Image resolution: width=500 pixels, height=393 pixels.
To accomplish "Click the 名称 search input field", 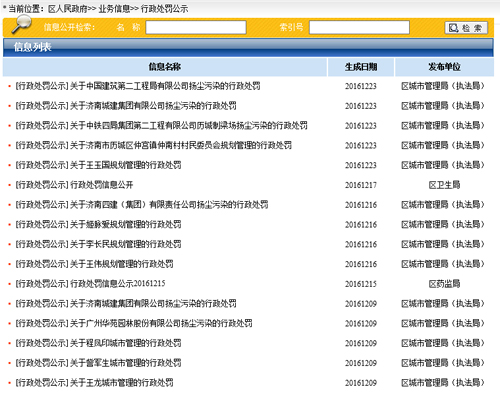I will pyautogui.click(x=196, y=27).
